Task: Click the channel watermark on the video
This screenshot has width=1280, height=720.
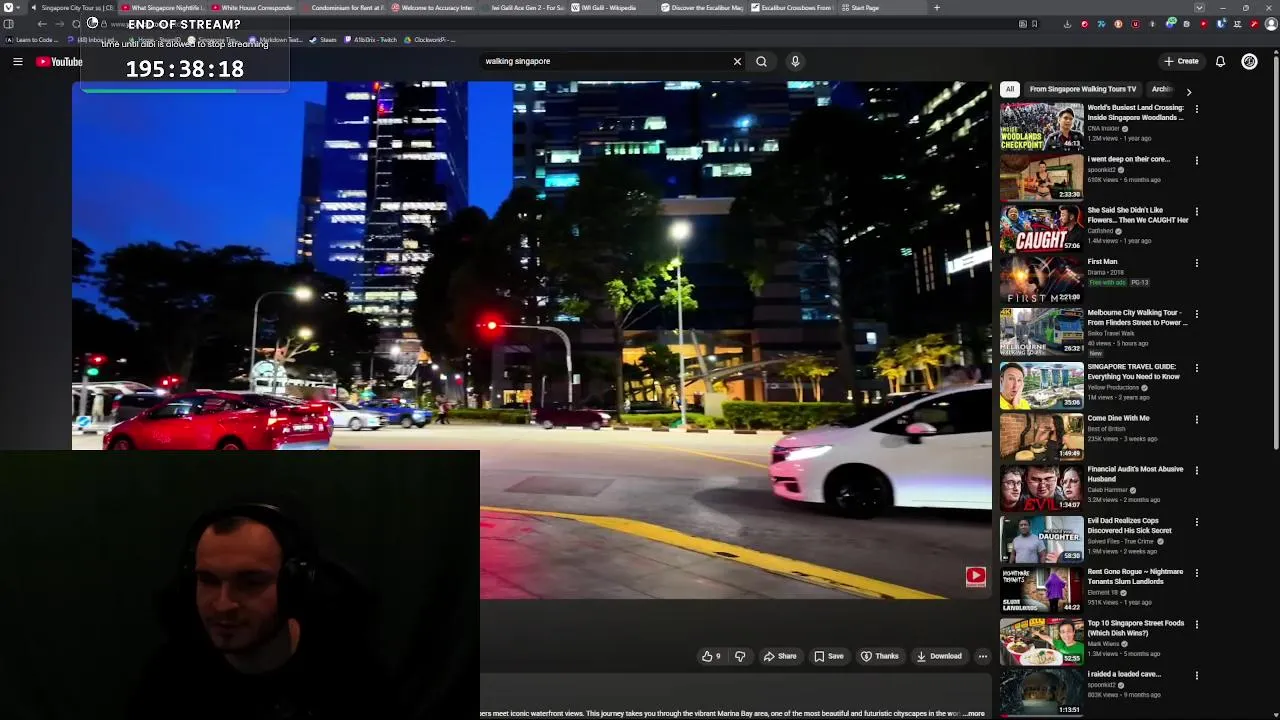Action: click(975, 576)
